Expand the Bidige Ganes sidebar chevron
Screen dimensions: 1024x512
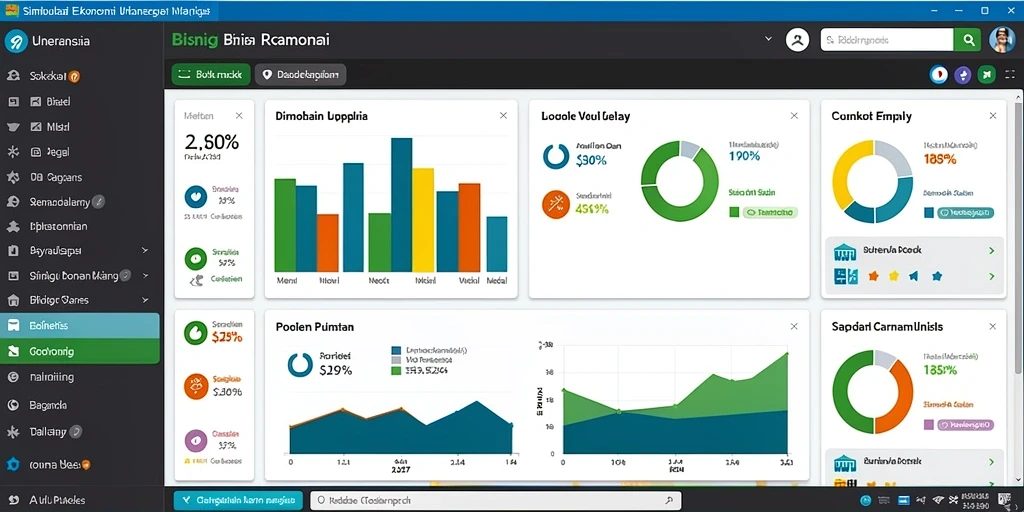[145, 300]
